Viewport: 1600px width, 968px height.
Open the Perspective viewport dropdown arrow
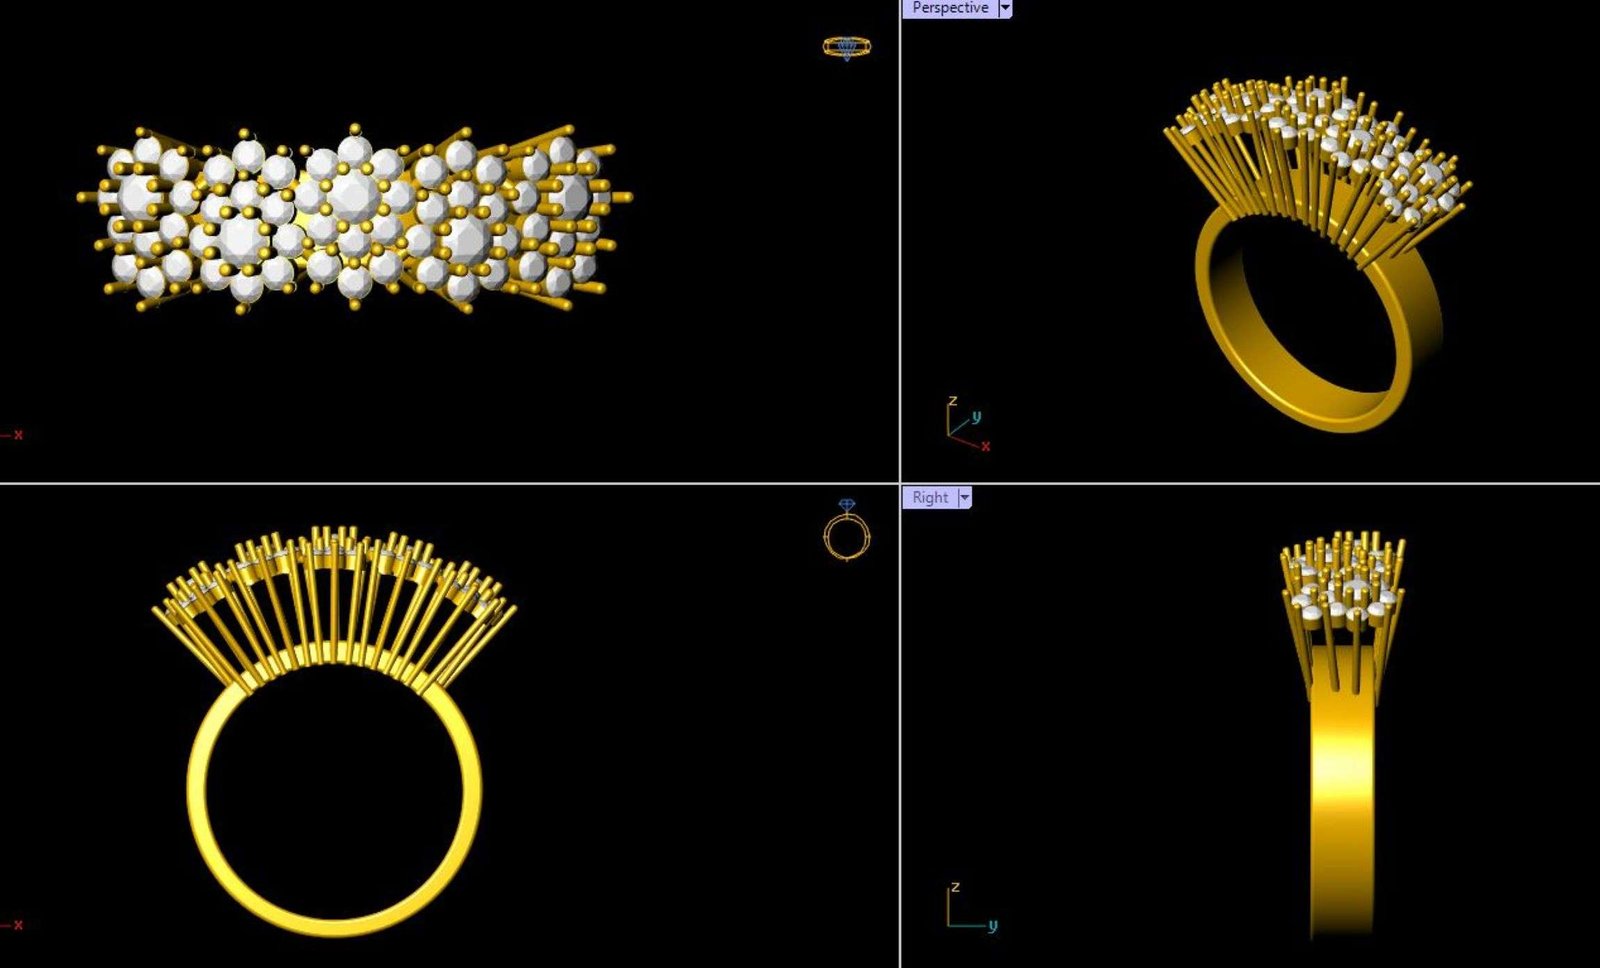point(1005,8)
